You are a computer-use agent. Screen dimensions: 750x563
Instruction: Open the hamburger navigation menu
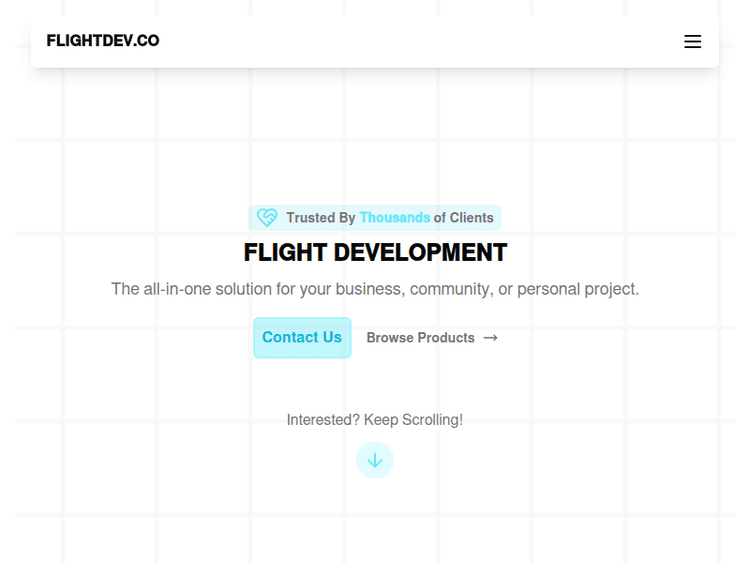692,42
